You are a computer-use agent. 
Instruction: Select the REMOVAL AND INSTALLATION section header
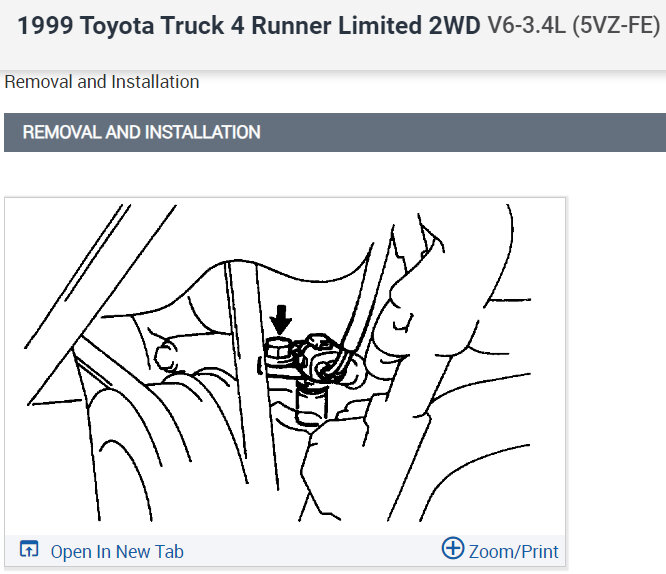click(335, 132)
